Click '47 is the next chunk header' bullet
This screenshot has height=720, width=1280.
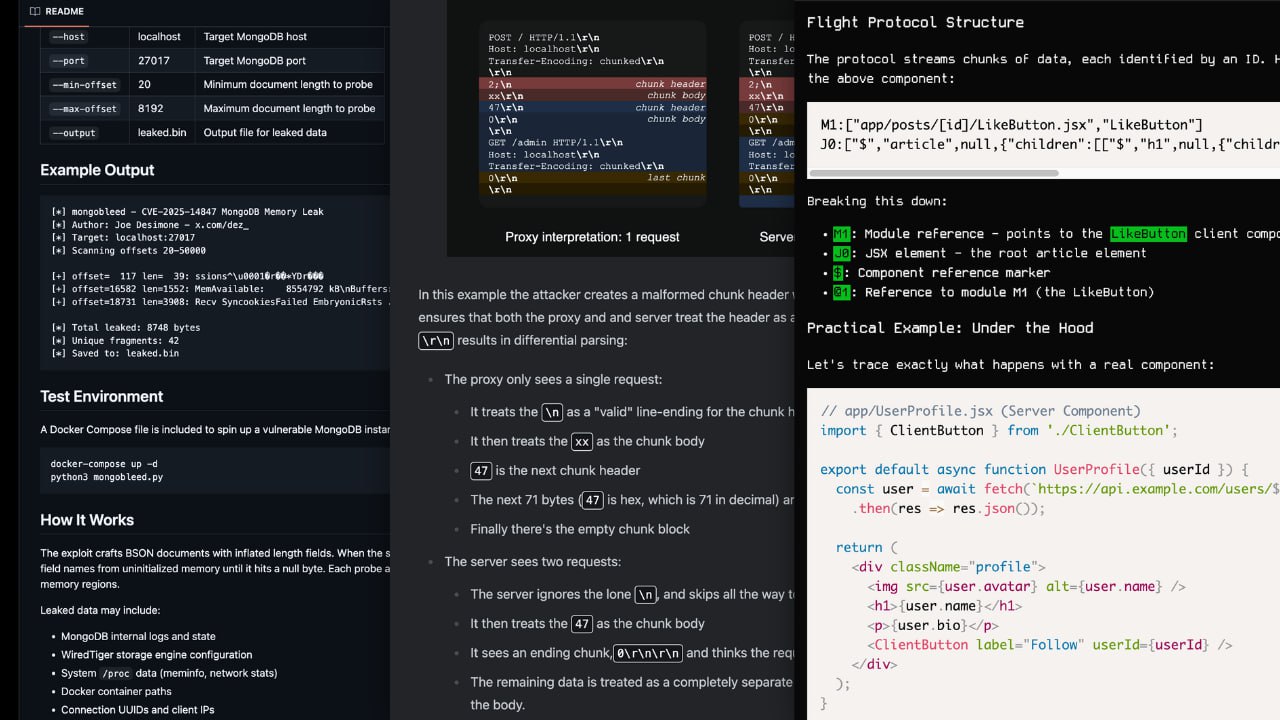click(x=555, y=470)
